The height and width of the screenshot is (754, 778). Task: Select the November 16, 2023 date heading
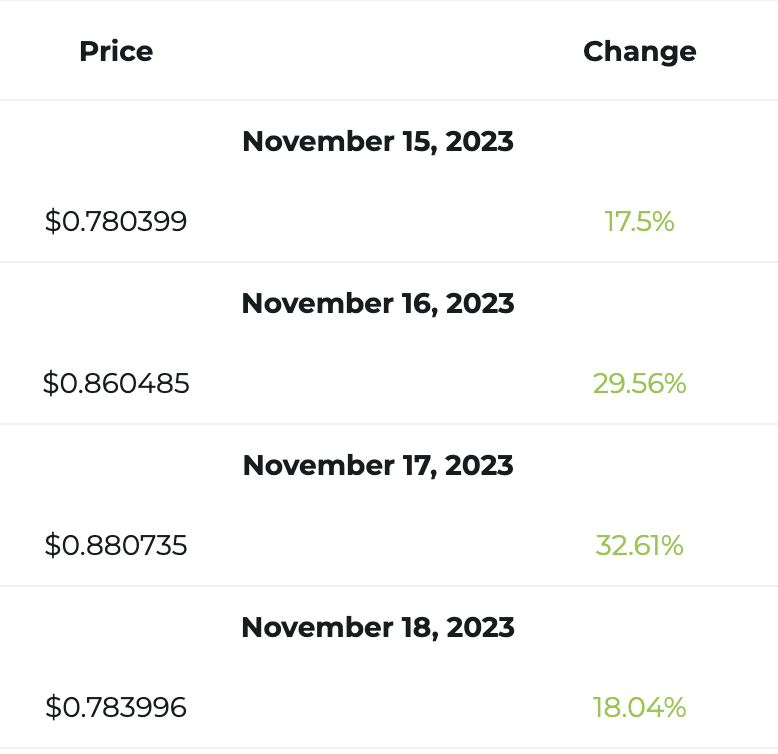coord(378,303)
